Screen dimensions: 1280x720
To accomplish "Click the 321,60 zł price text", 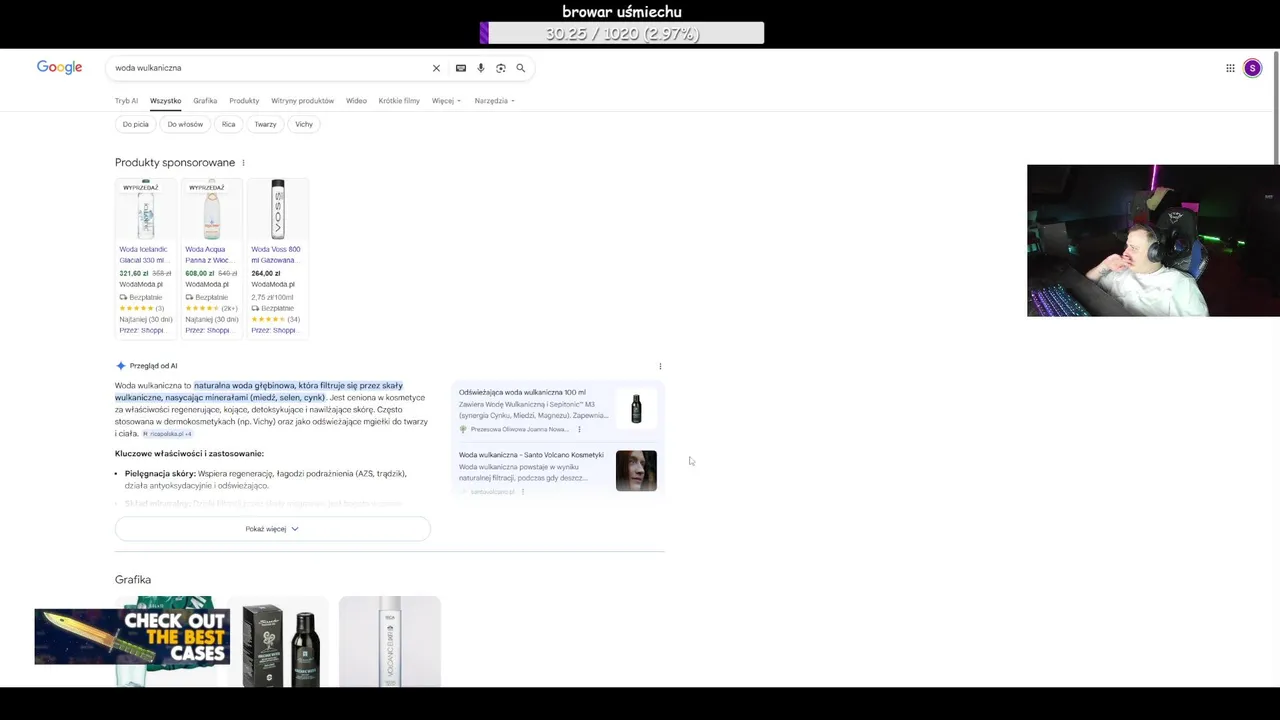I will click(133, 273).
